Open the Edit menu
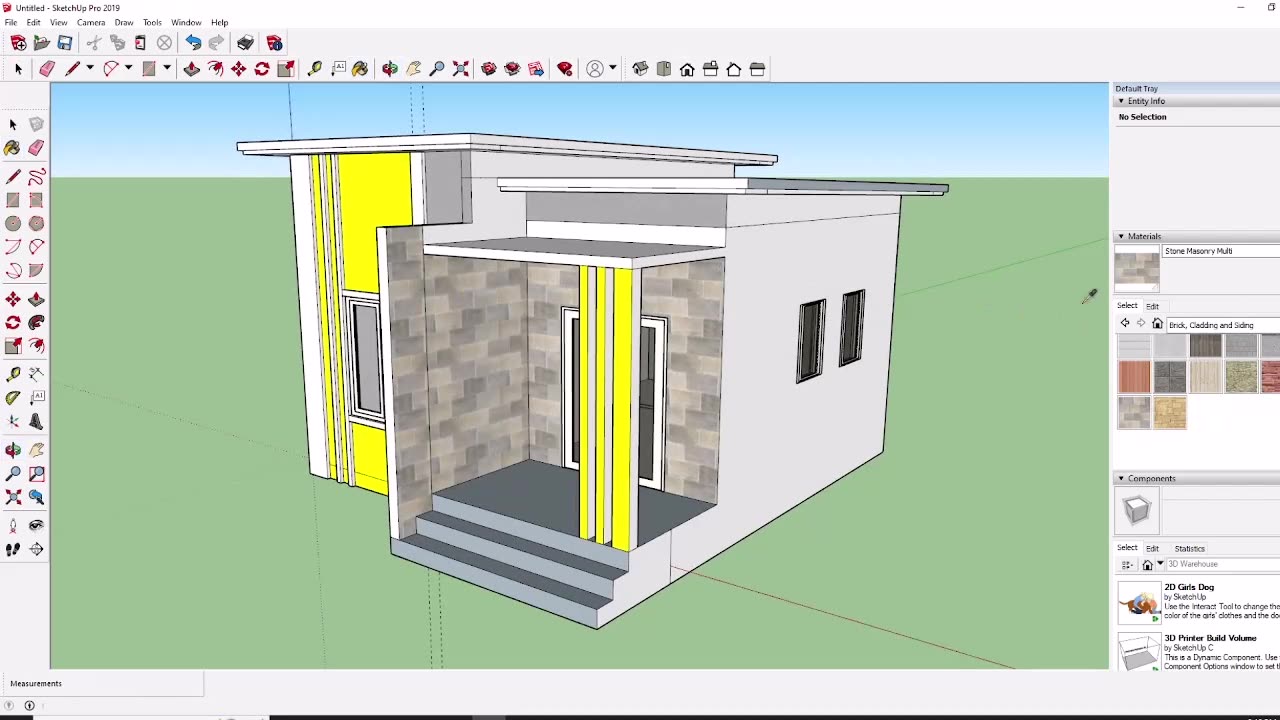The image size is (1280, 720). tap(33, 22)
